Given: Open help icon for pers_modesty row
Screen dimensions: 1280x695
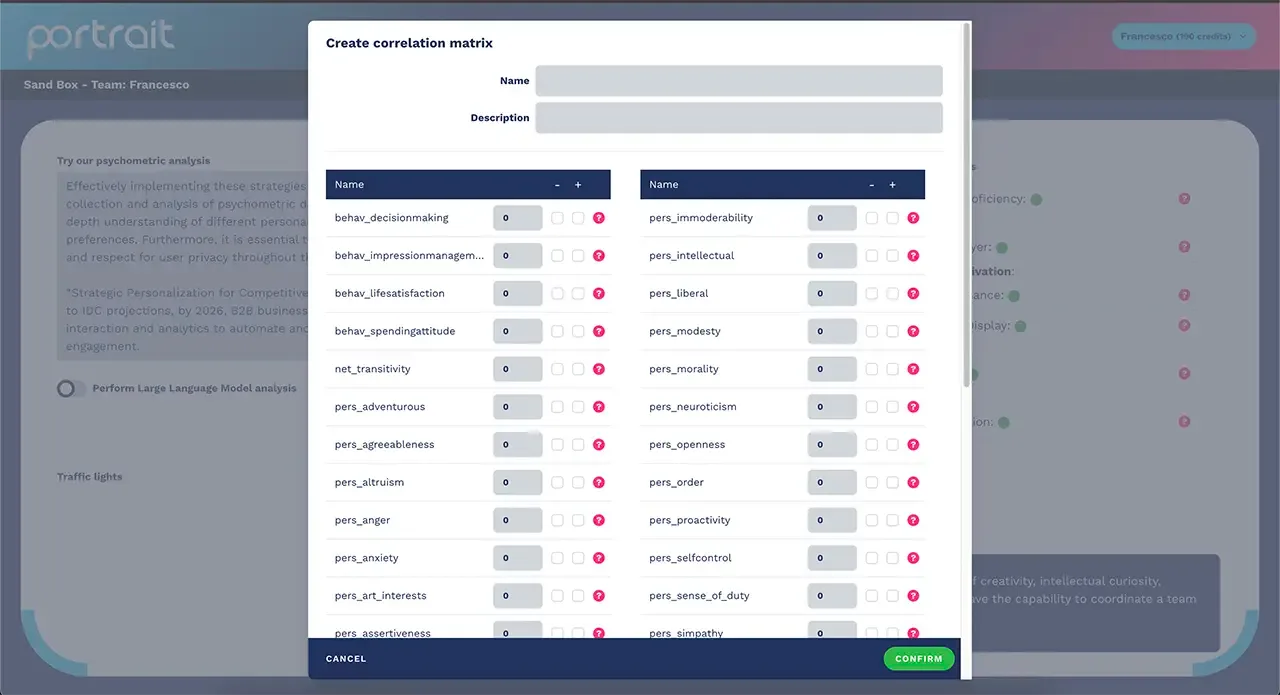Looking at the screenshot, I should pyautogui.click(x=913, y=331).
